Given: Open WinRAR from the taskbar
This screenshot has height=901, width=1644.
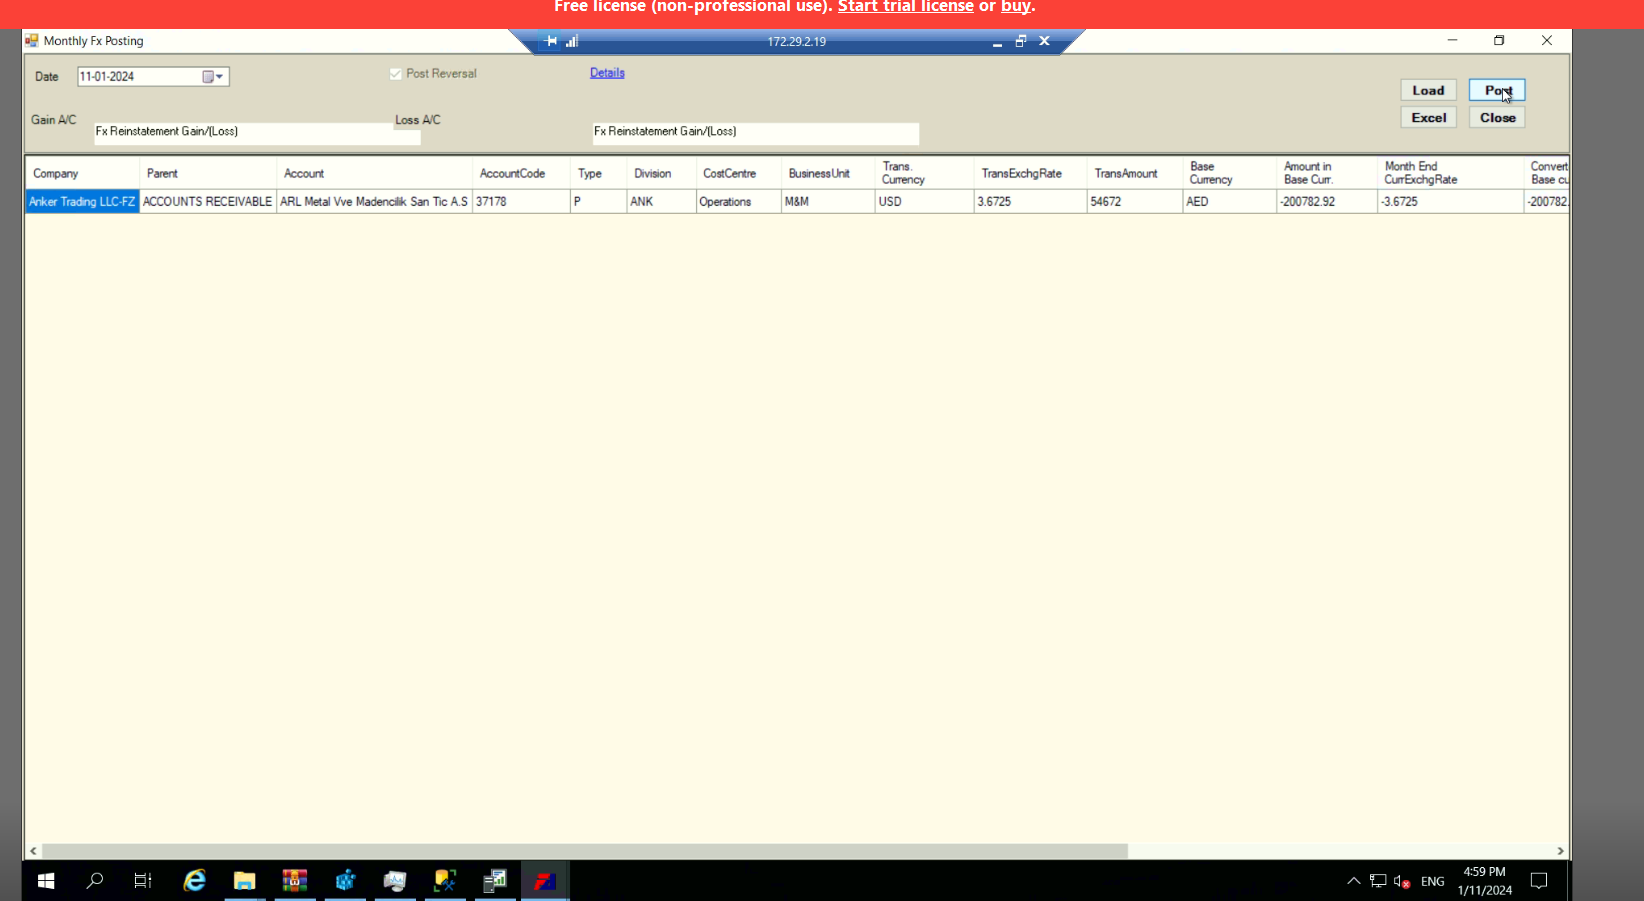Looking at the screenshot, I should [x=295, y=880].
